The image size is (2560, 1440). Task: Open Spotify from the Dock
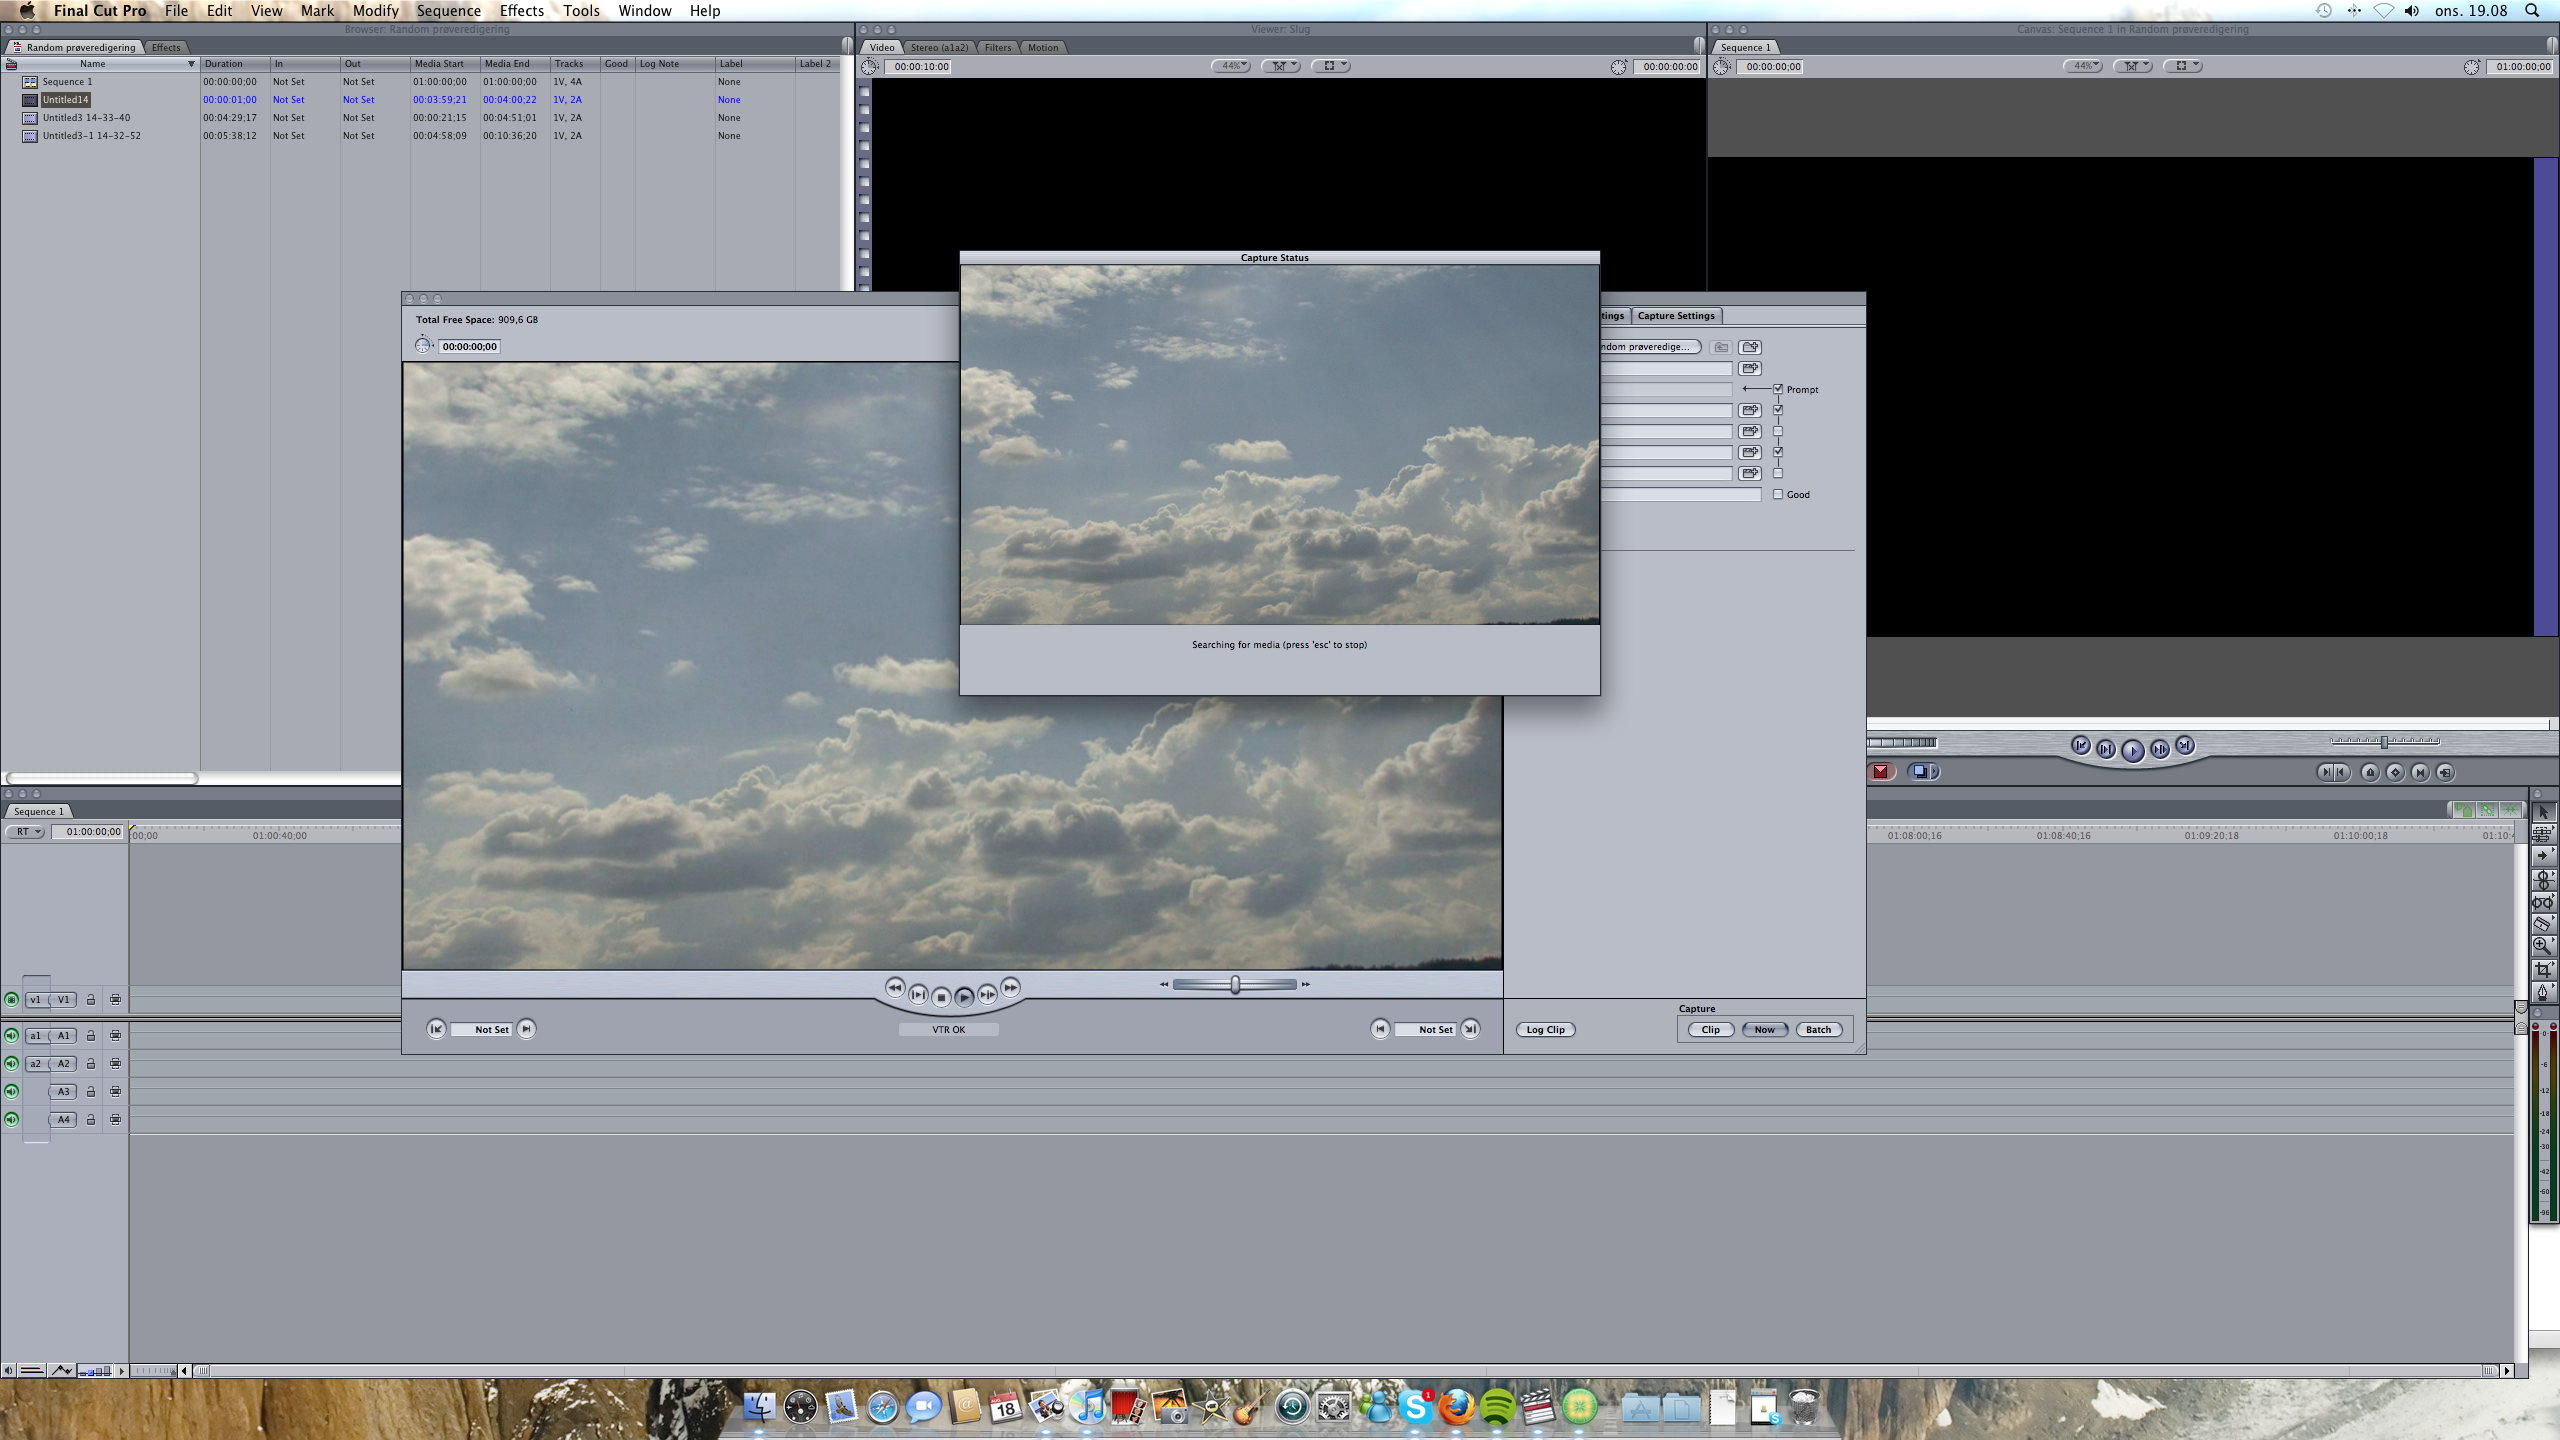[1497, 1407]
